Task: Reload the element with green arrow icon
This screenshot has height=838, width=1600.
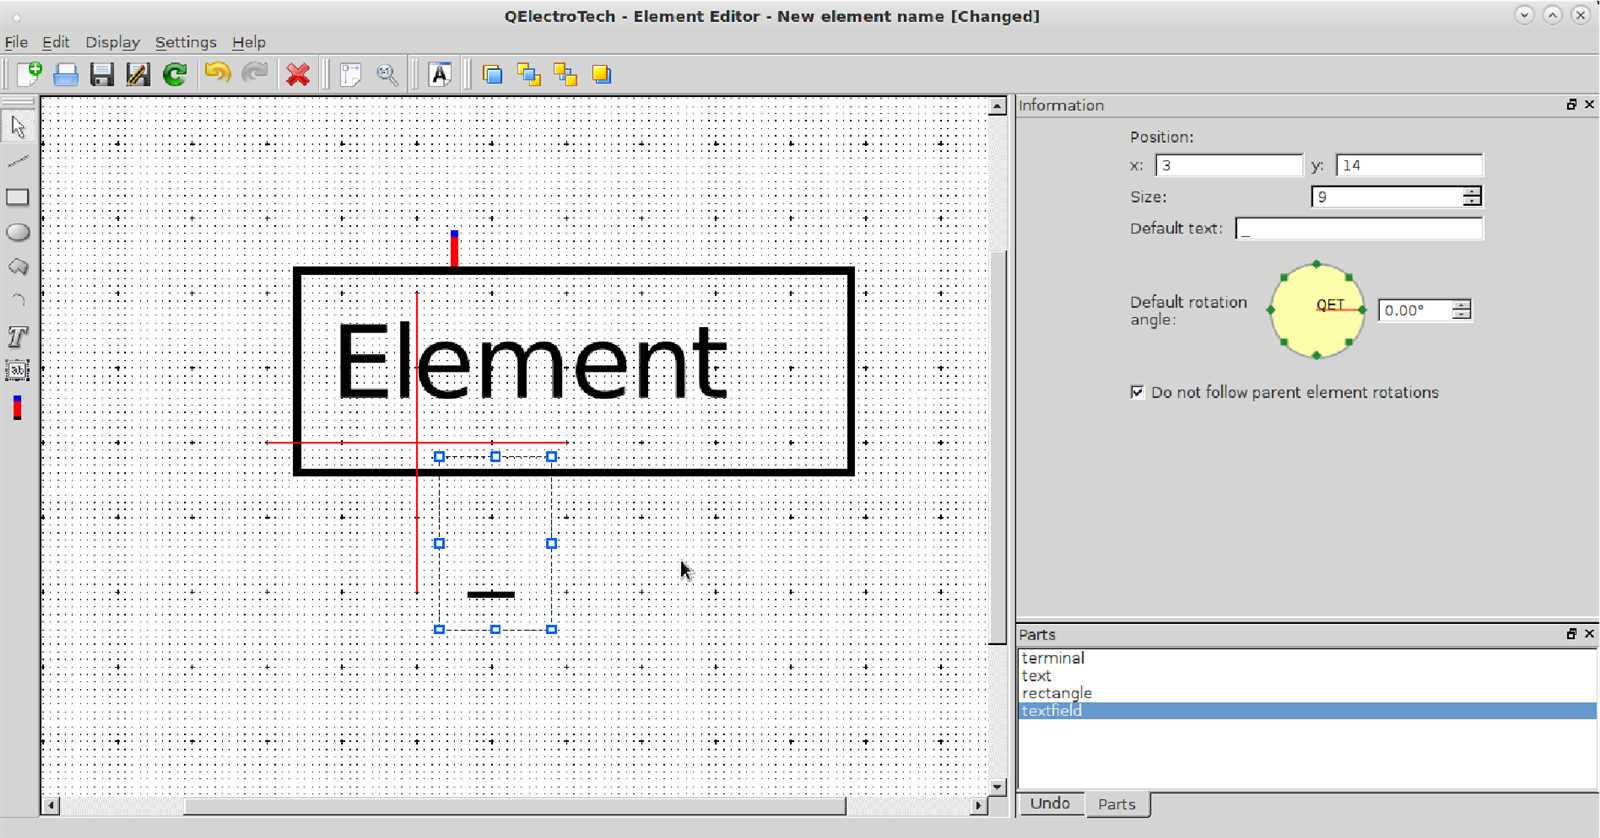Action: point(175,74)
